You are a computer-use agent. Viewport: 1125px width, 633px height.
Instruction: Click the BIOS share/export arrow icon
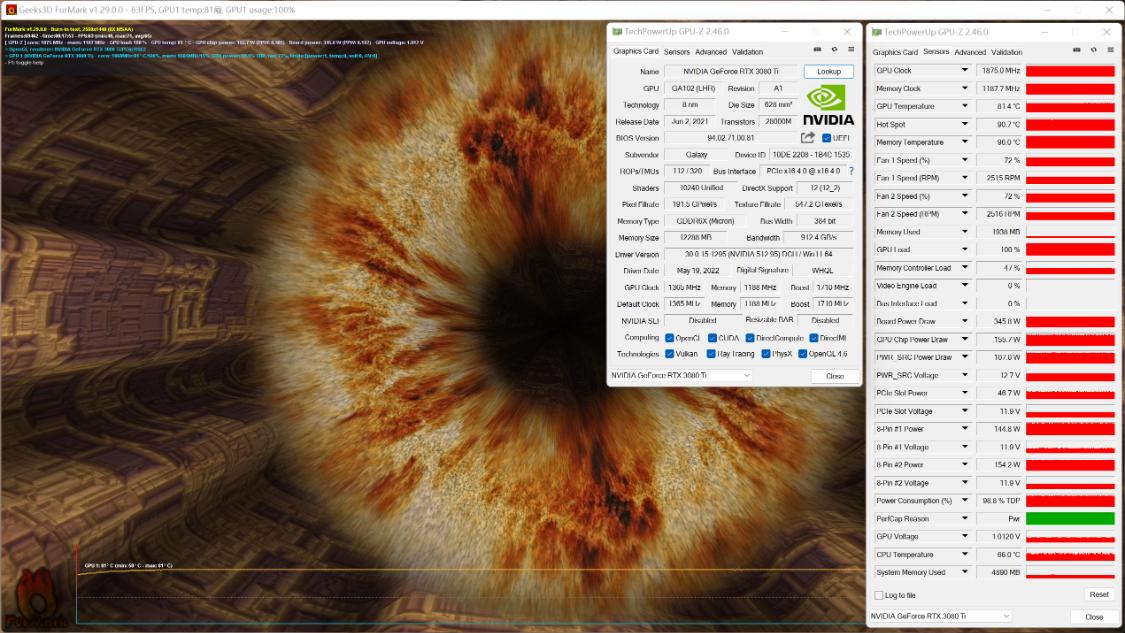[808, 138]
